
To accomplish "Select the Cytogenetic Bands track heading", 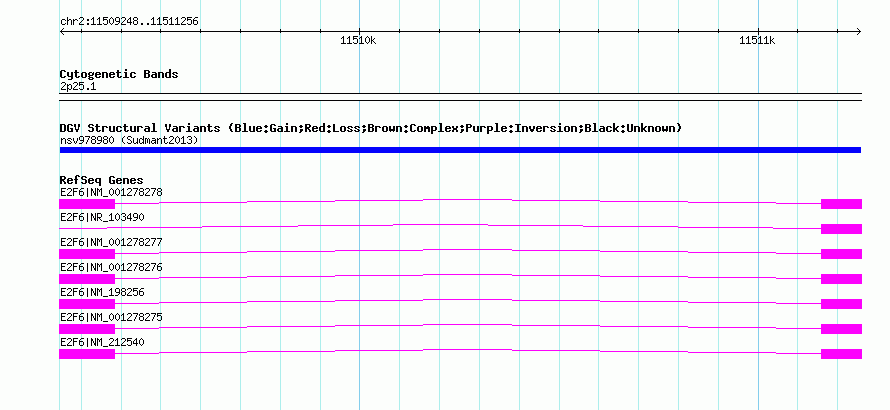I will click(119, 74).
